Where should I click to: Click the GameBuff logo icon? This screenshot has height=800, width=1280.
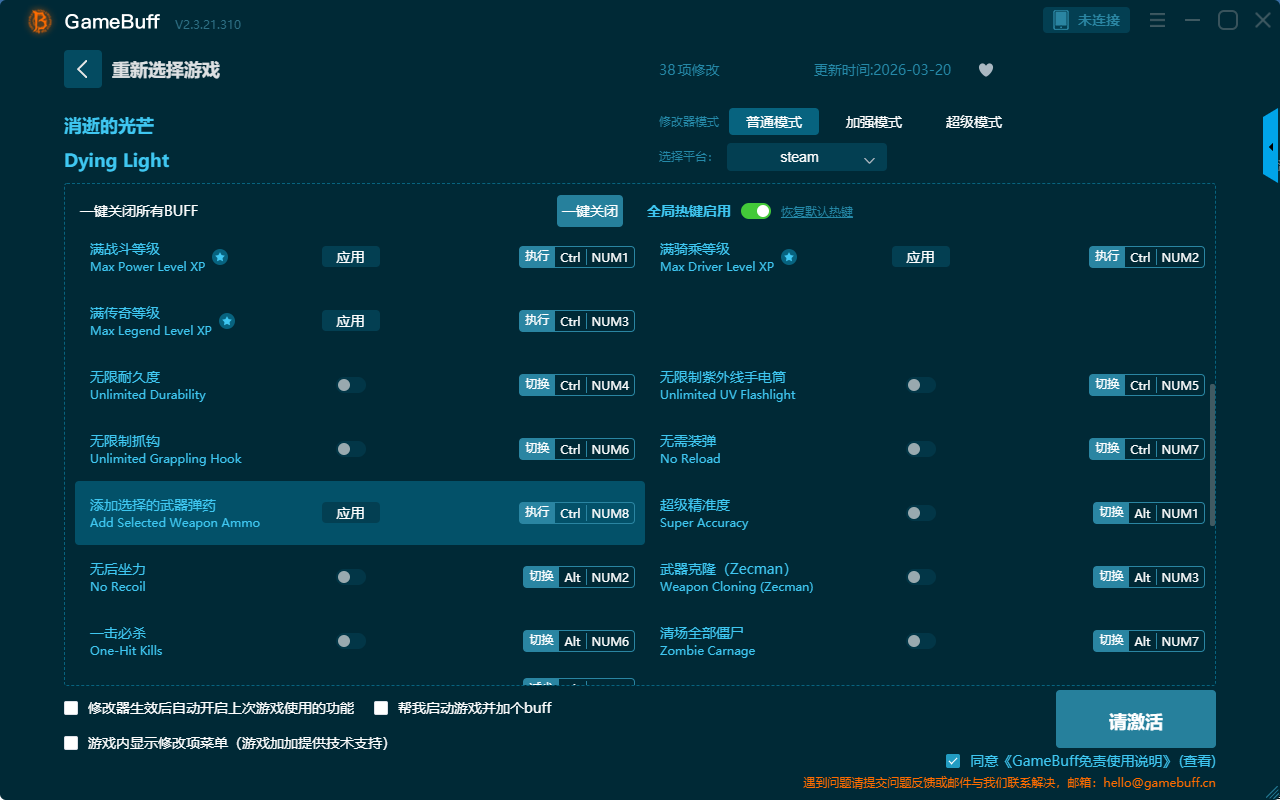pos(40,21)
